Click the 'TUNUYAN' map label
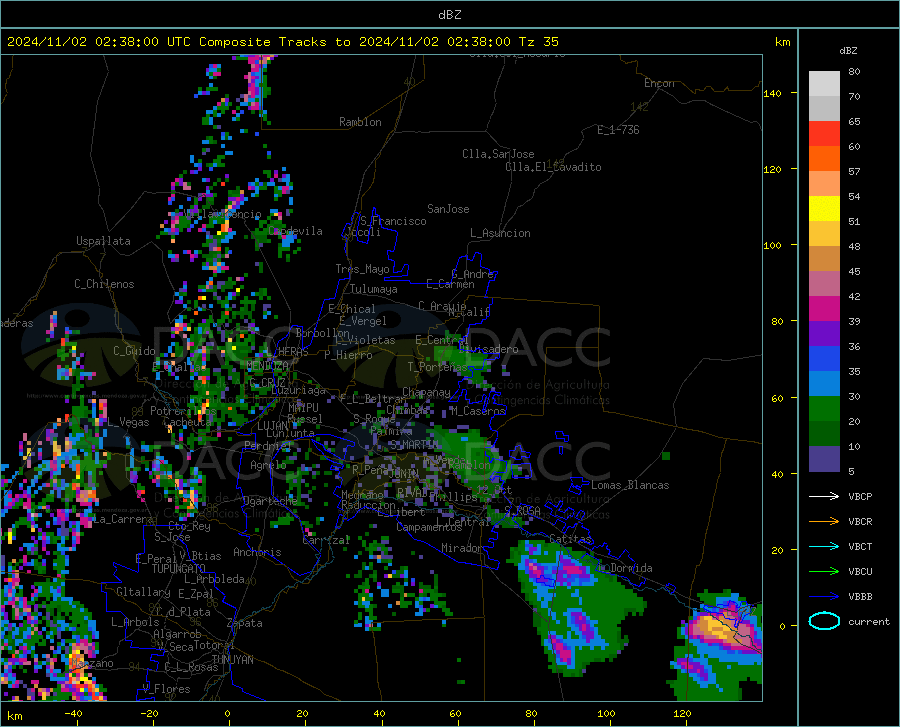 pos(232,660)
